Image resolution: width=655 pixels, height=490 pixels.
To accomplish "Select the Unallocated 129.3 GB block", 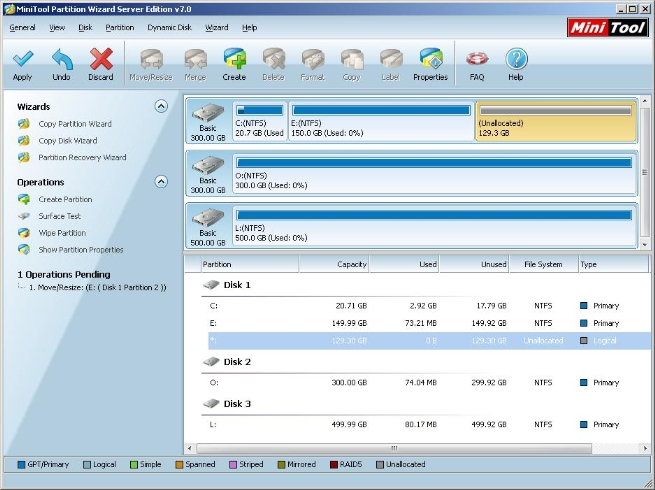I will (x=556, y=121).
